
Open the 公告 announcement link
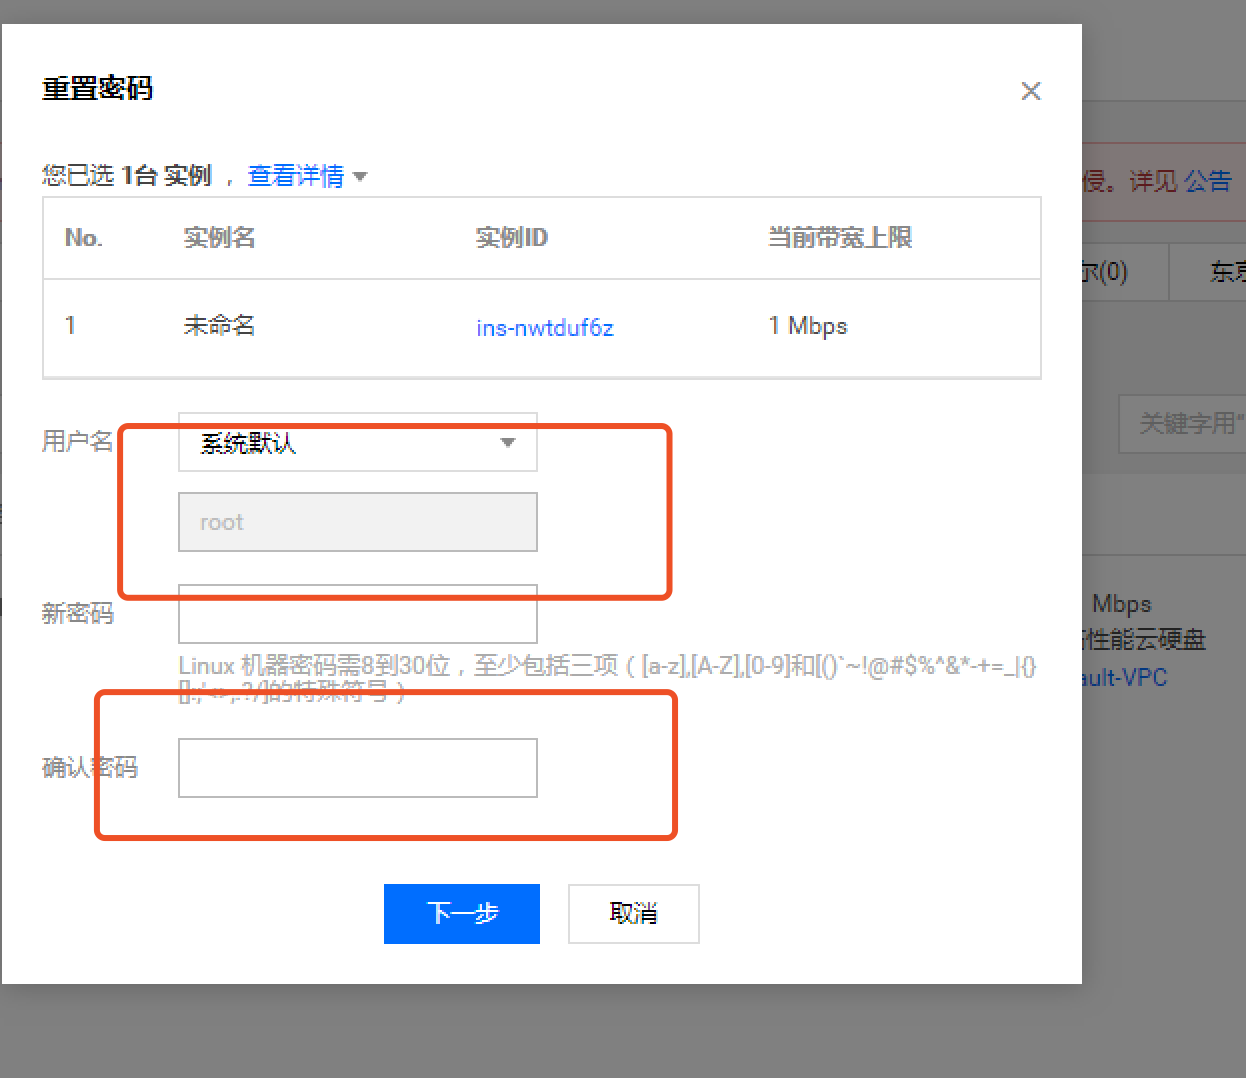(x=1209, y=181)
